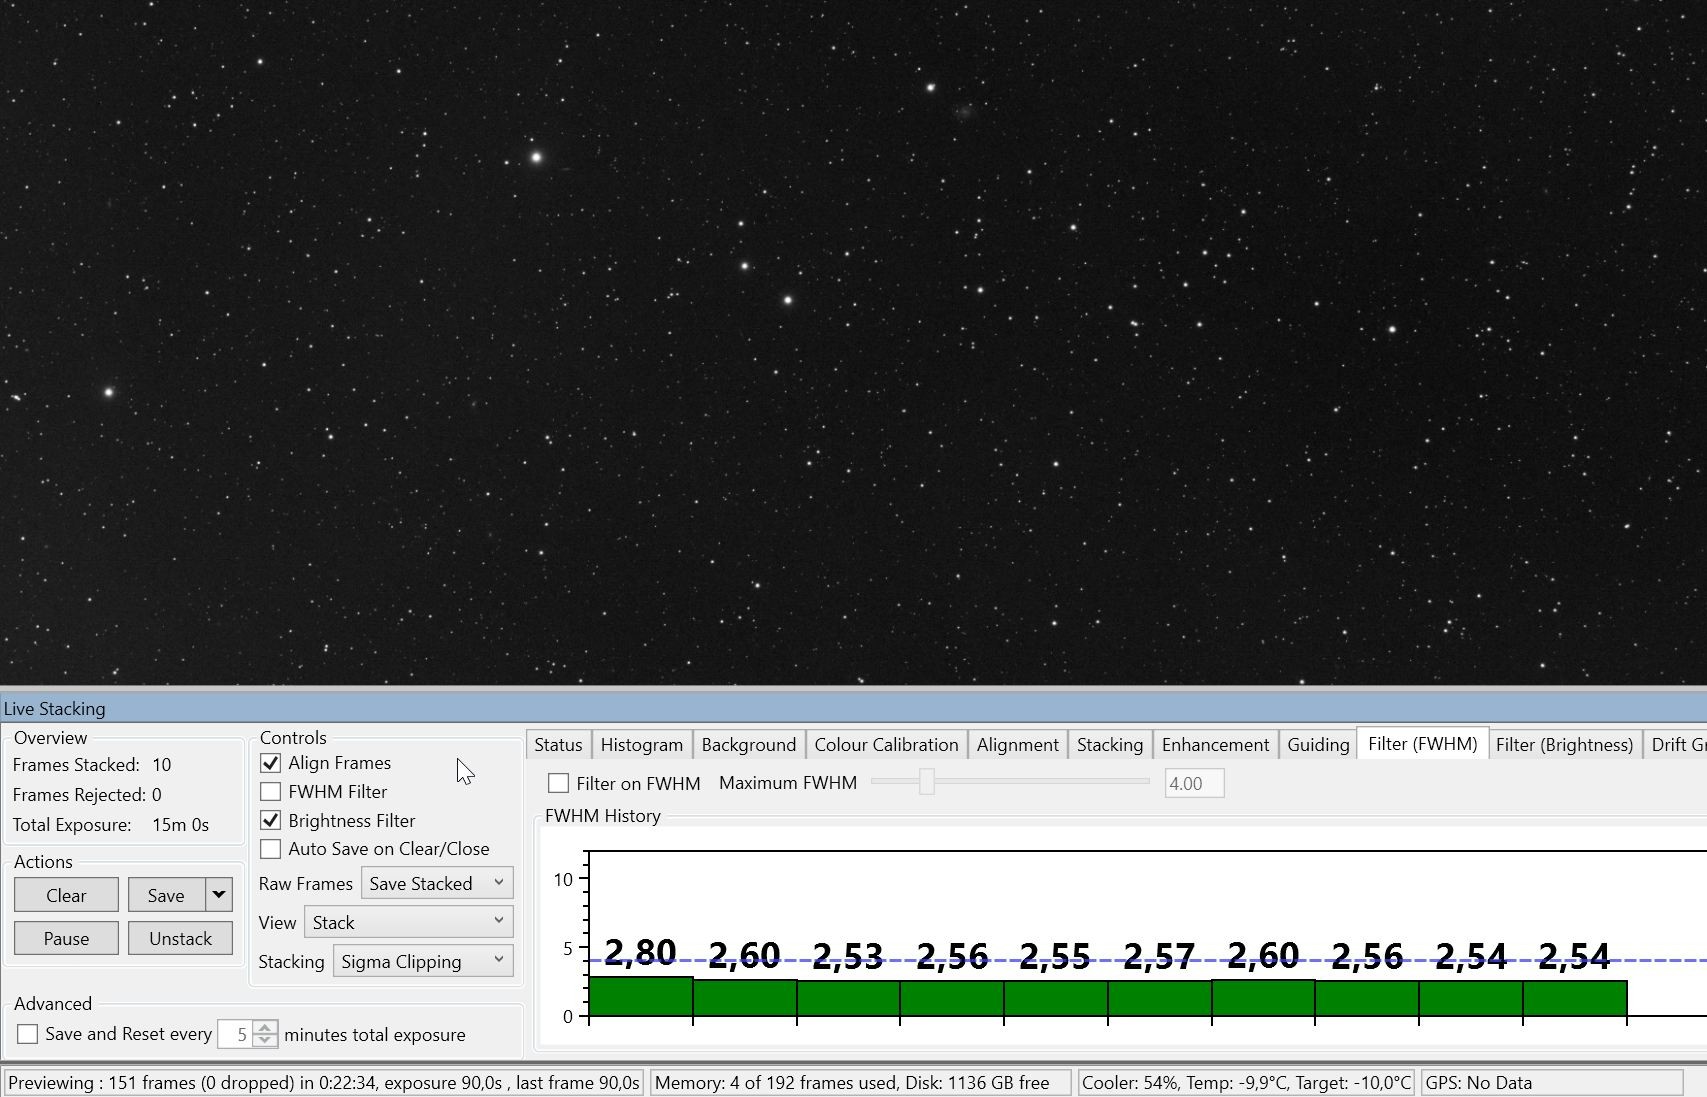The image size is (1707, 1097).
Task: Open the Colour Calibration tab
Action: (887, 745)
